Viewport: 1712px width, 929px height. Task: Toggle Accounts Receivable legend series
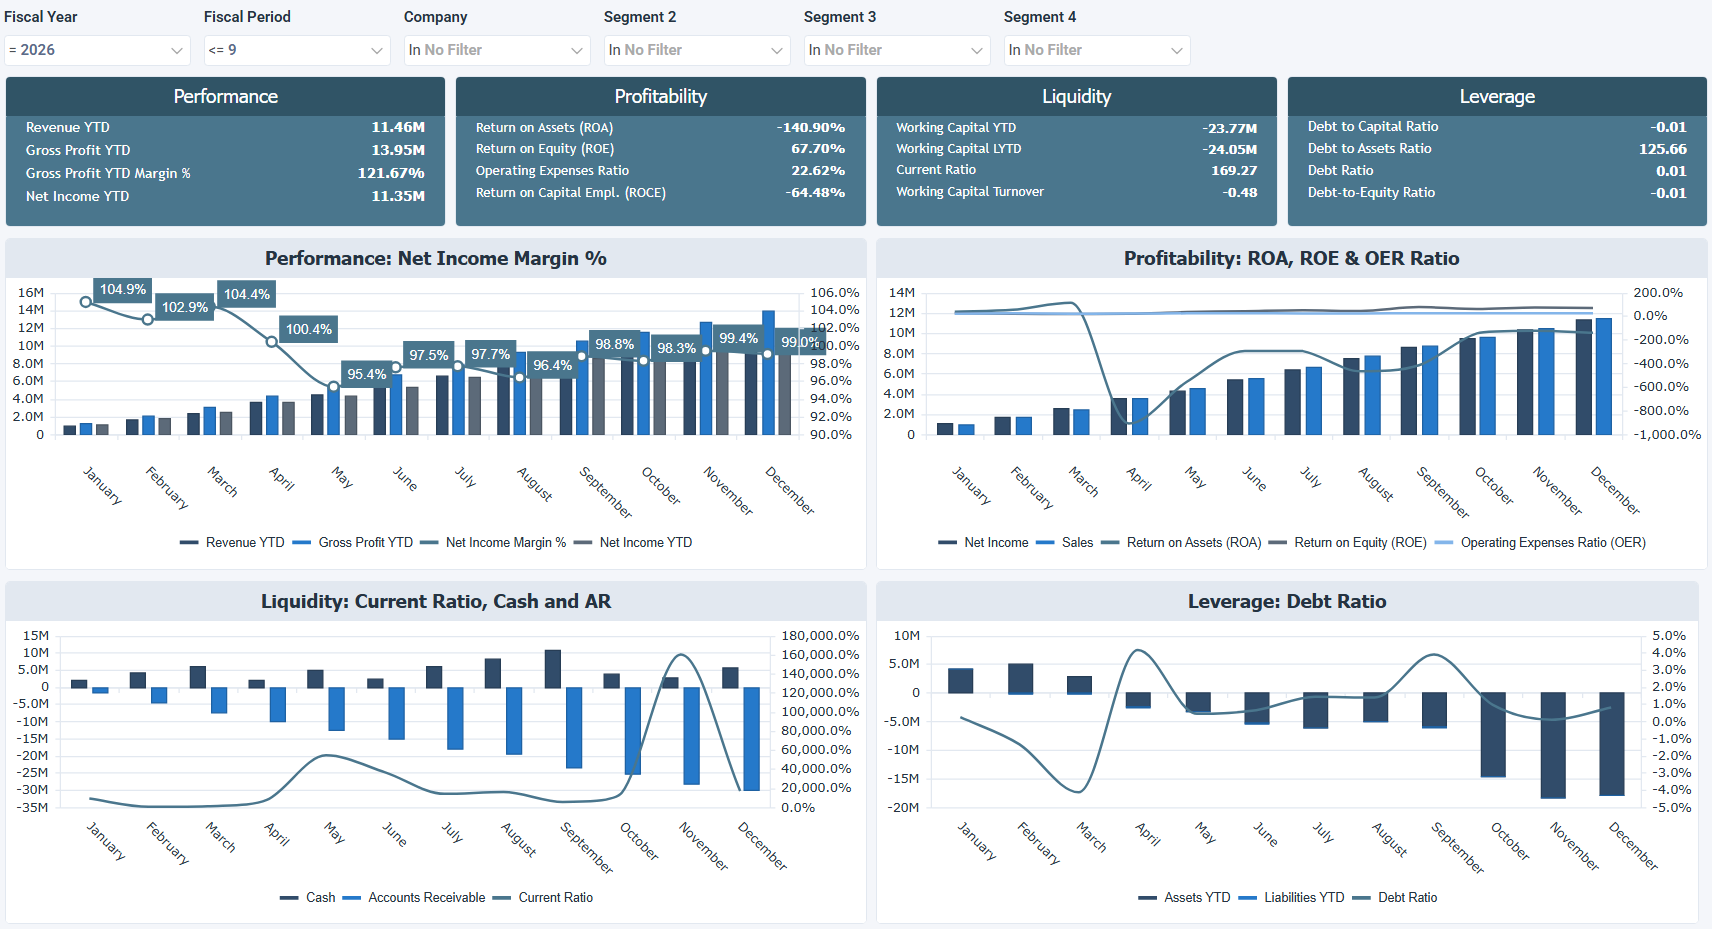[414, 898]
